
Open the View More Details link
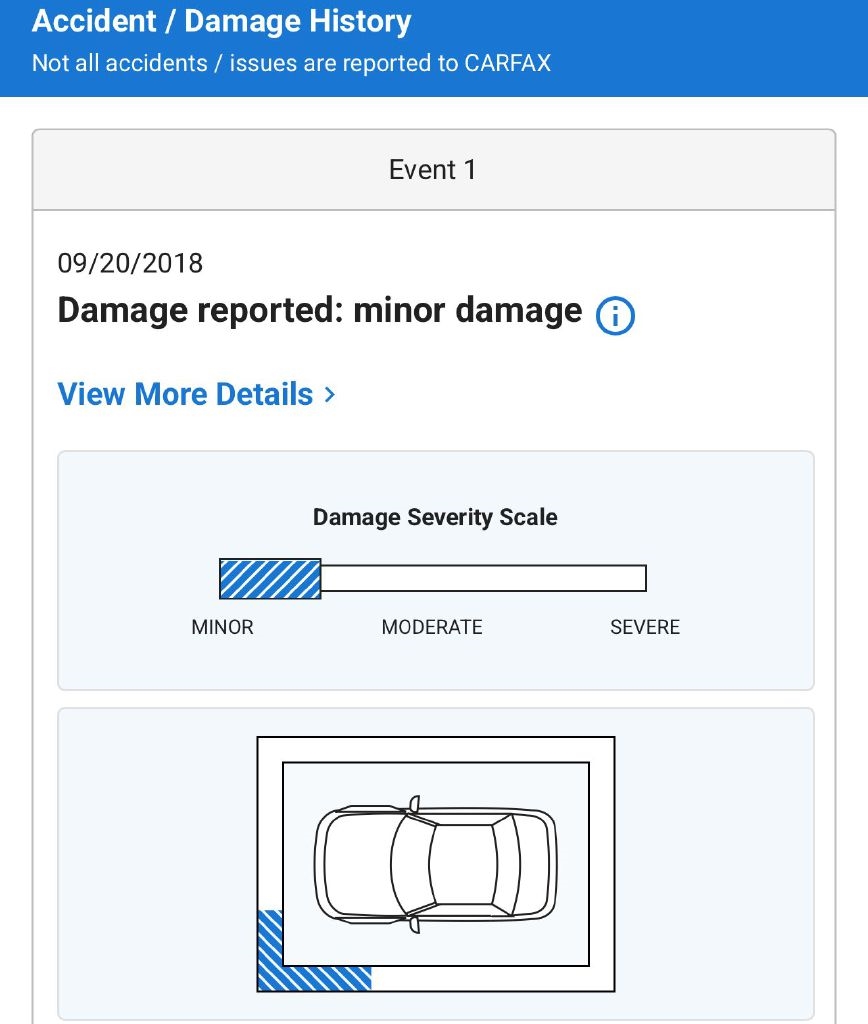[186, 394]
